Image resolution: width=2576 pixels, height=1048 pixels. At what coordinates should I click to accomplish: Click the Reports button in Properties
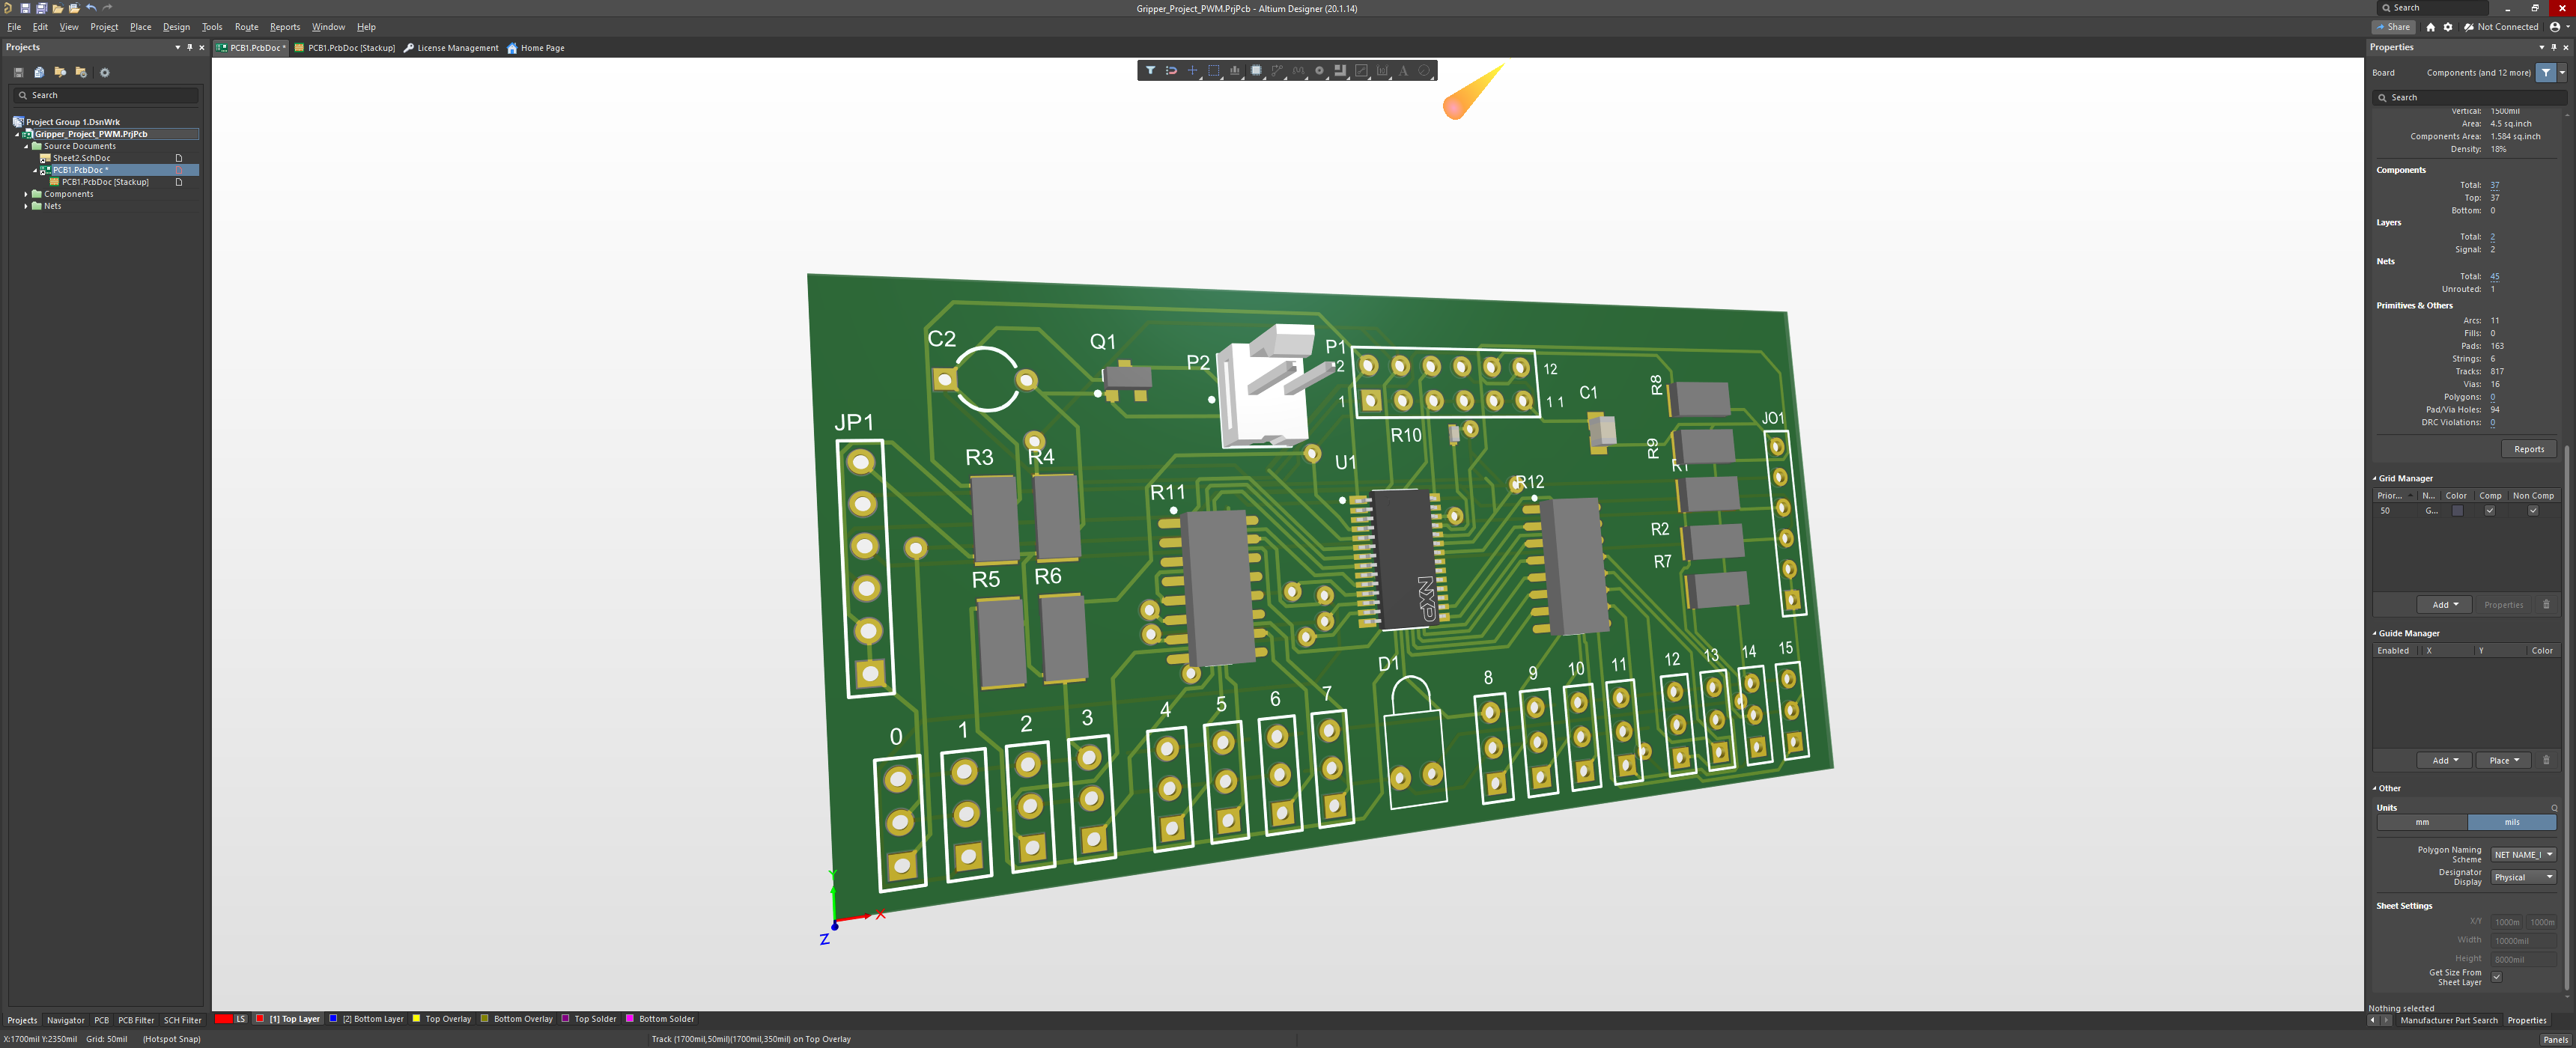click(x=2529, y=449)
